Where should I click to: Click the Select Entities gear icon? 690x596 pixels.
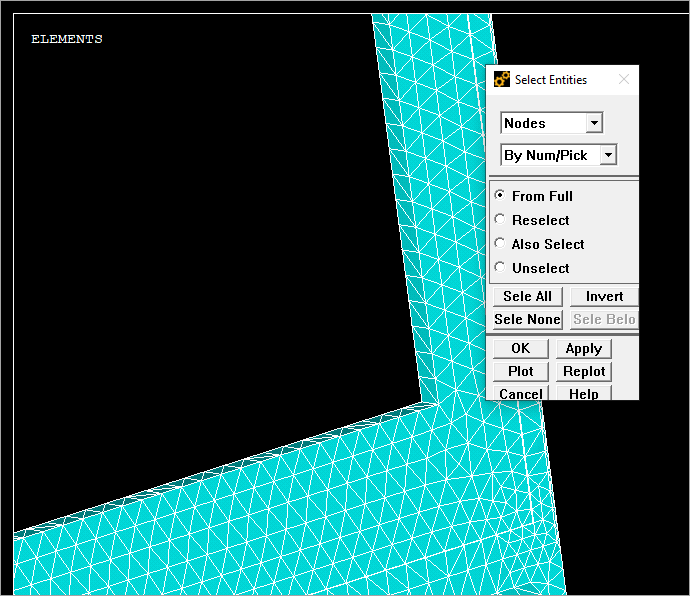pyautogui.click(x=502, y=79)
